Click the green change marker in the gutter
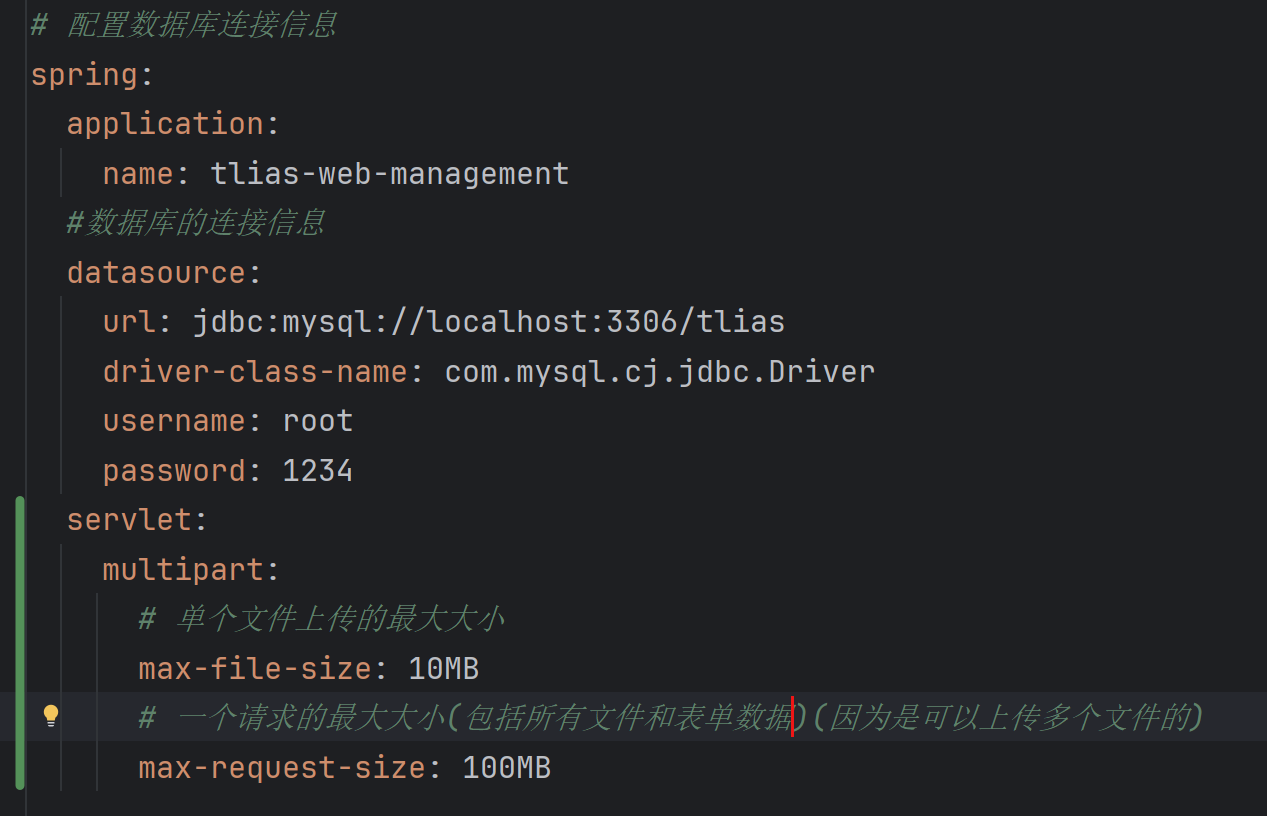1267x816 pixels. coord(20,642)
